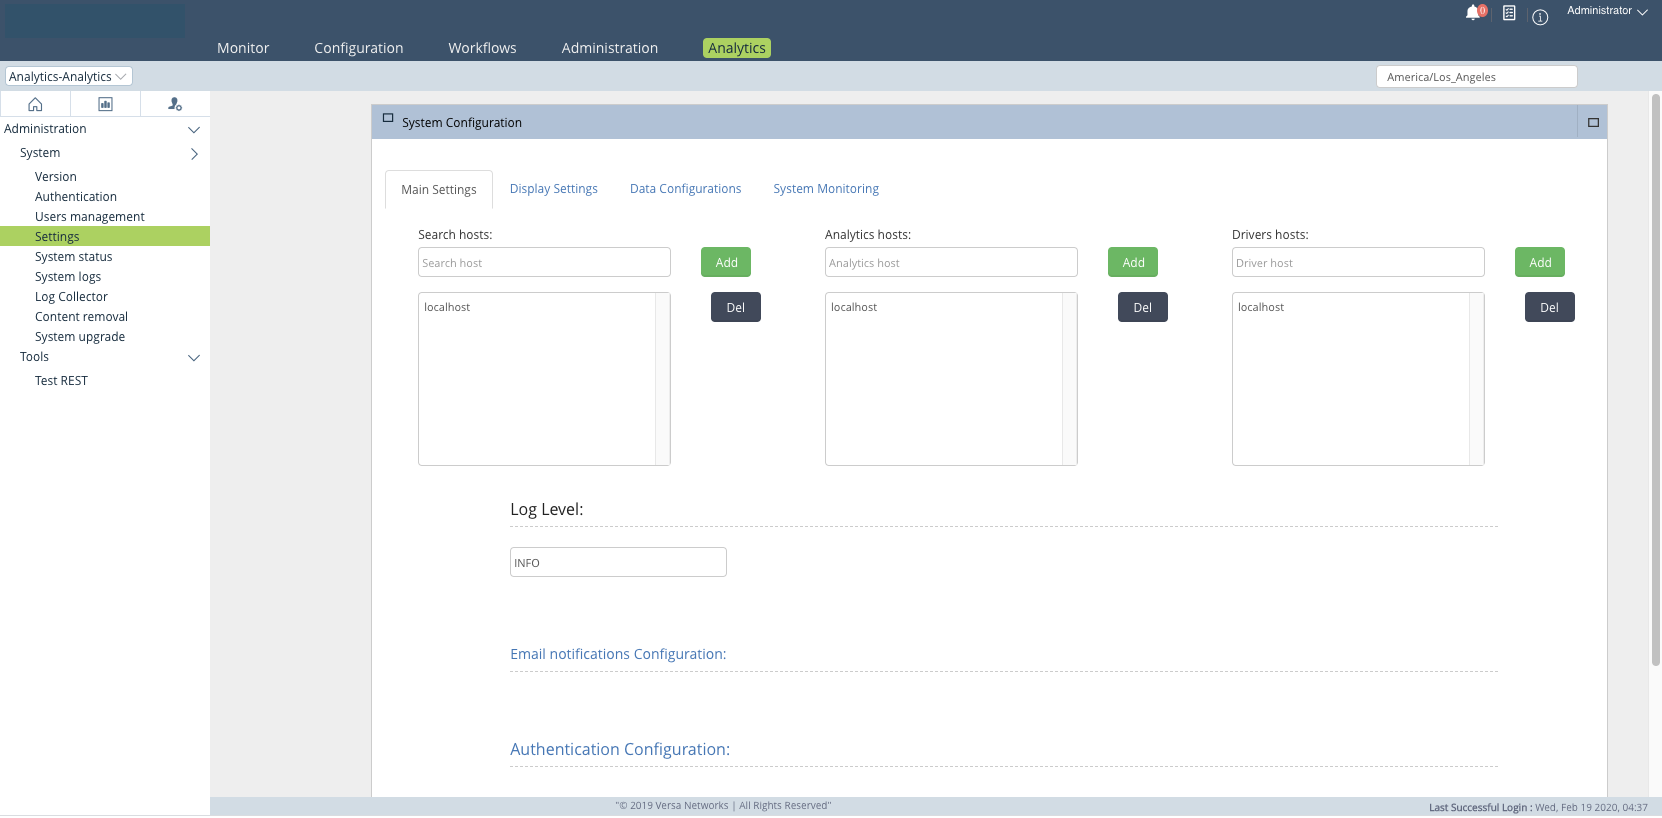Delete selected driver host
1662x818 pixels.
point(1550,307)
